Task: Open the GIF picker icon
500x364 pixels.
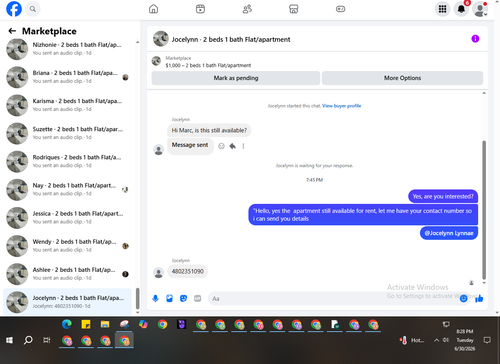Action: (x=198, y=298)
